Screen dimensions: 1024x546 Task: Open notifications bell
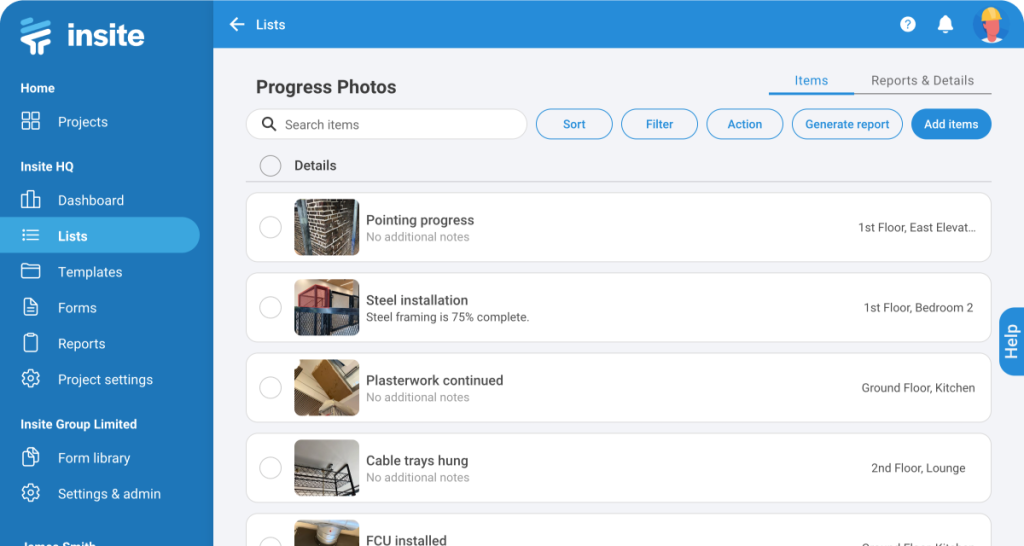tap(945, 24)
